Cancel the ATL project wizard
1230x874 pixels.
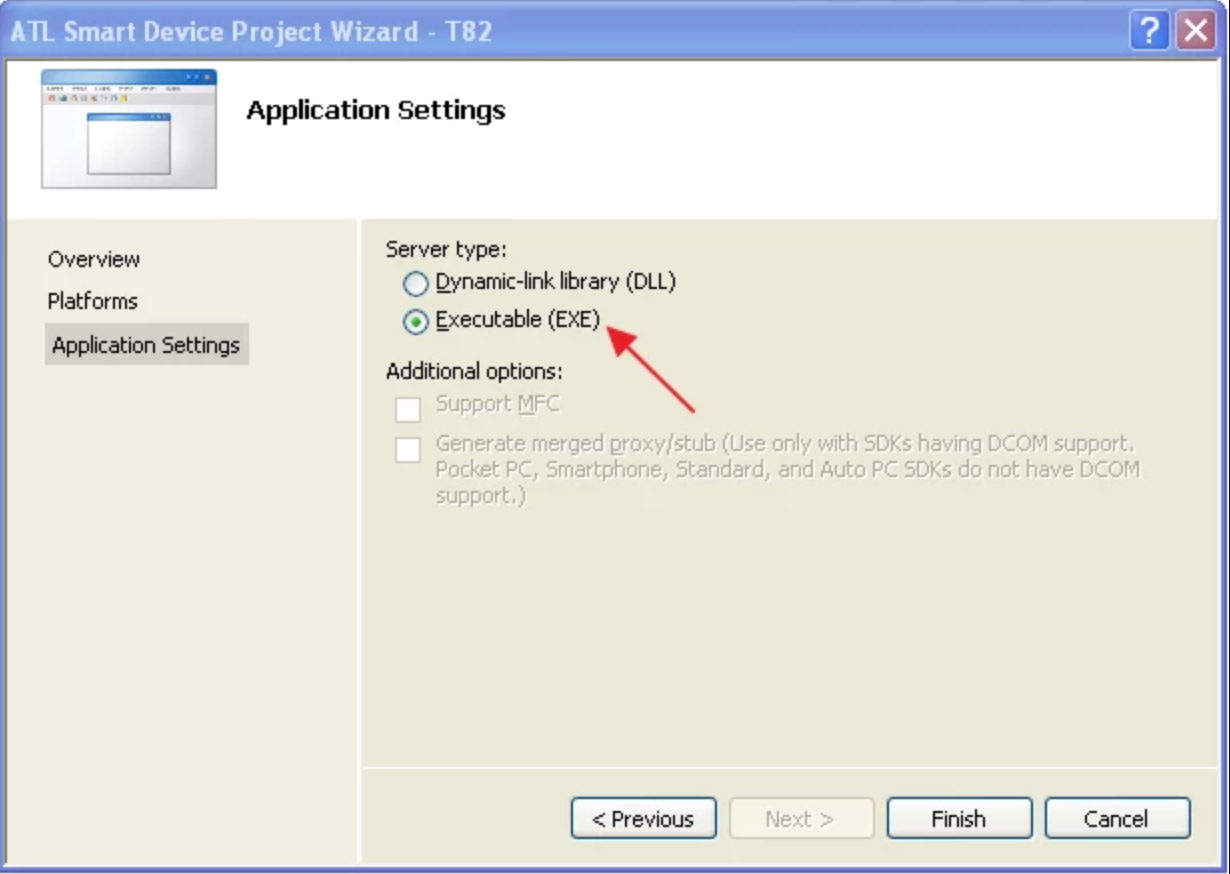click(1117, 819)
